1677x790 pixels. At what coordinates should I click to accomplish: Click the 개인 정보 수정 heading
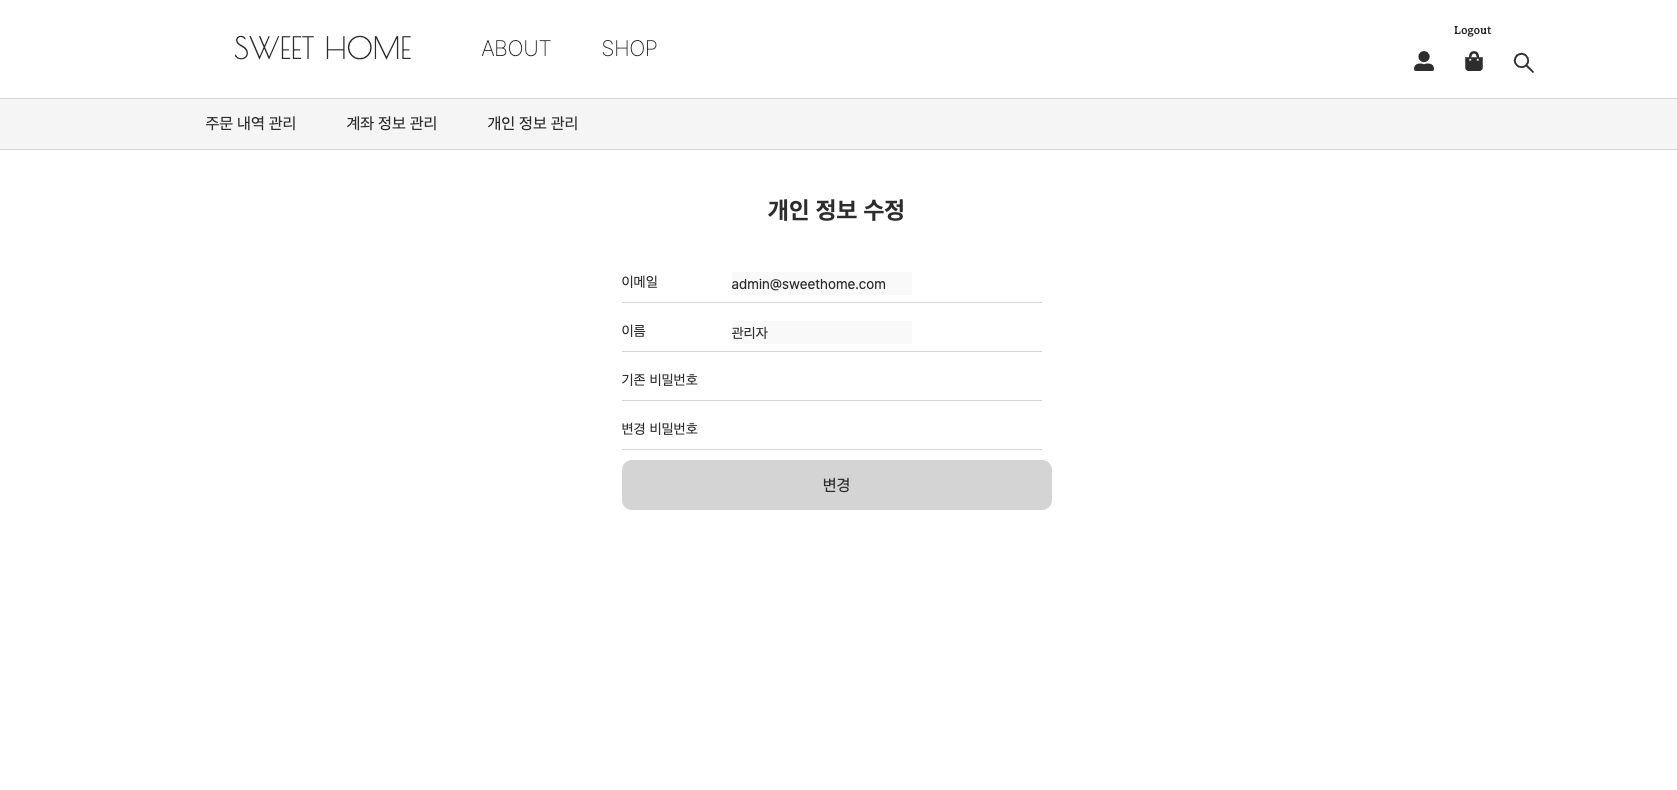click(836, 210)
